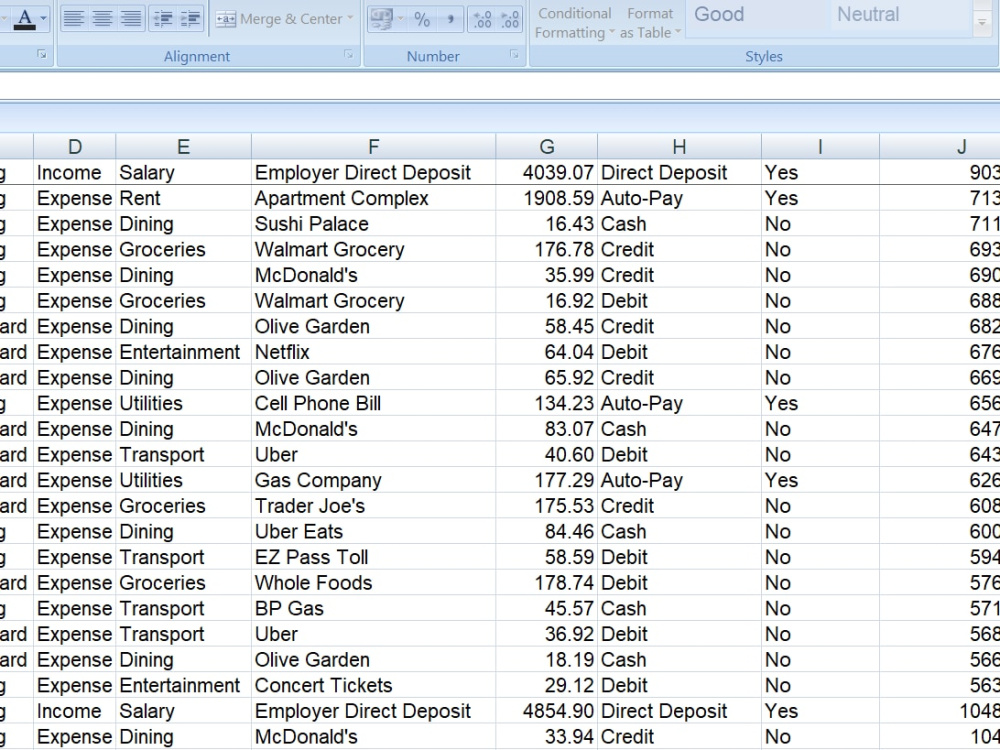Select column F header

pos(374,147)
